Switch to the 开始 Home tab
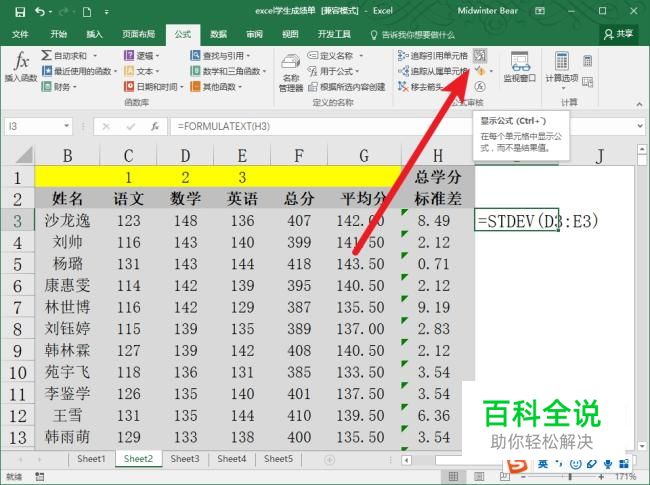Viewport: 650px width, 485px height. [x=58, y=34]
